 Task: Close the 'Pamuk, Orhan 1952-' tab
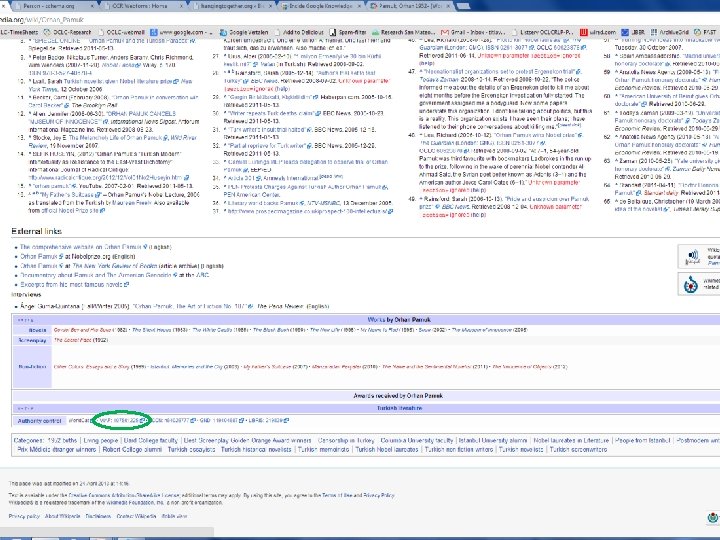pos(448,6)
